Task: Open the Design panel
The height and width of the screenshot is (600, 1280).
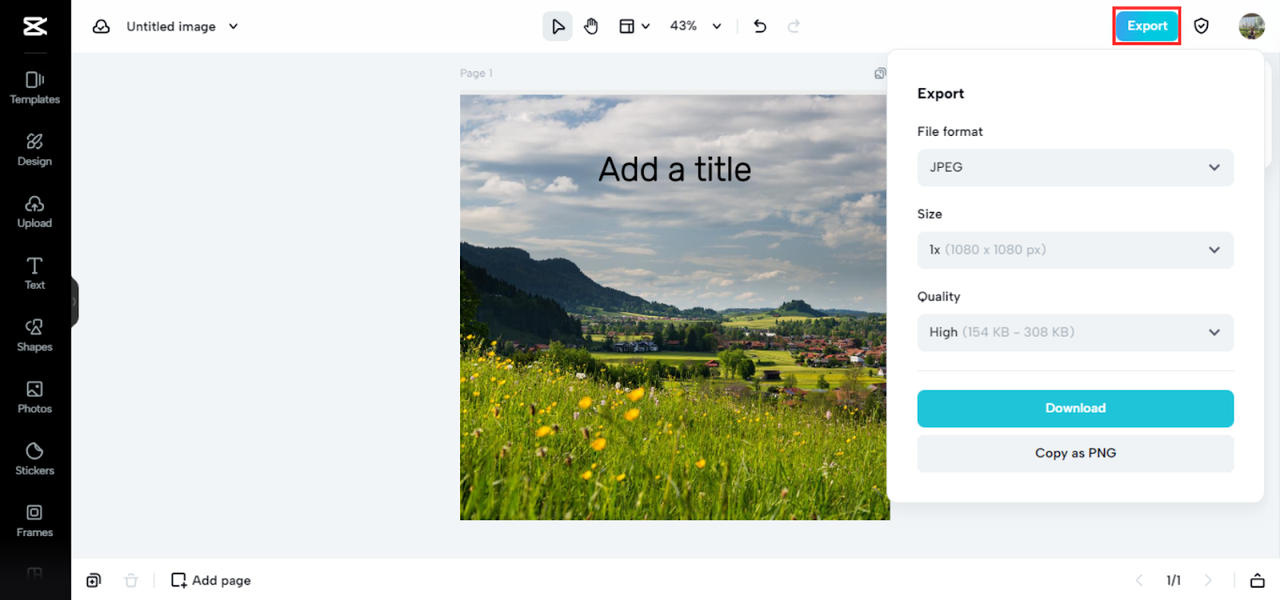Action: pos(35,149)
